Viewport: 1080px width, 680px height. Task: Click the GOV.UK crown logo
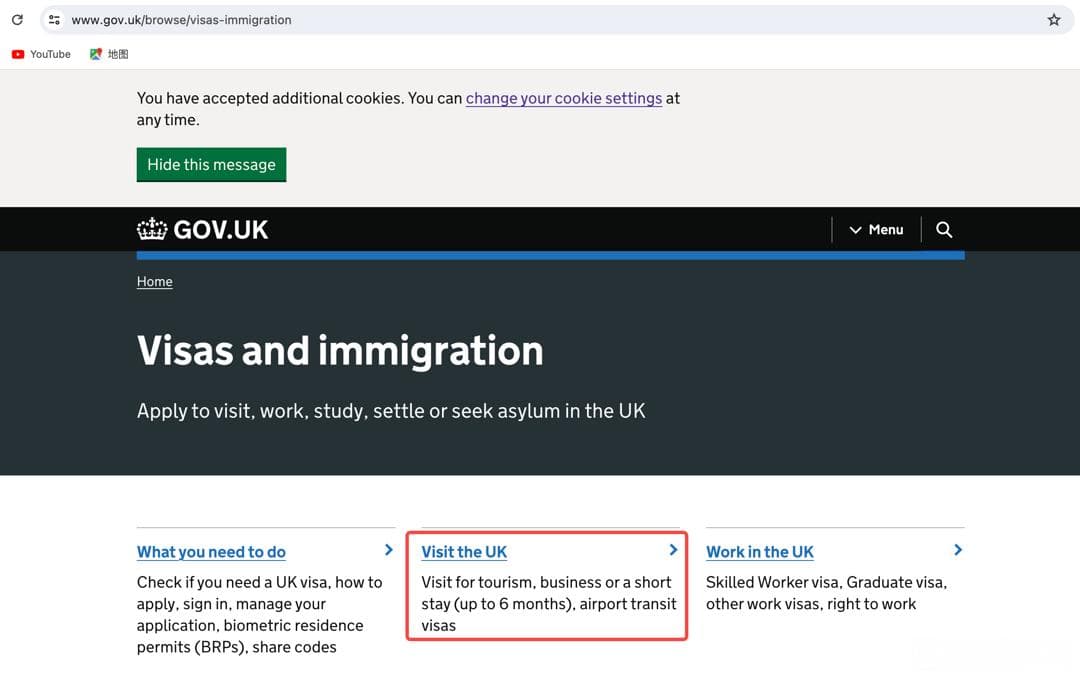(x=202, y=229)
